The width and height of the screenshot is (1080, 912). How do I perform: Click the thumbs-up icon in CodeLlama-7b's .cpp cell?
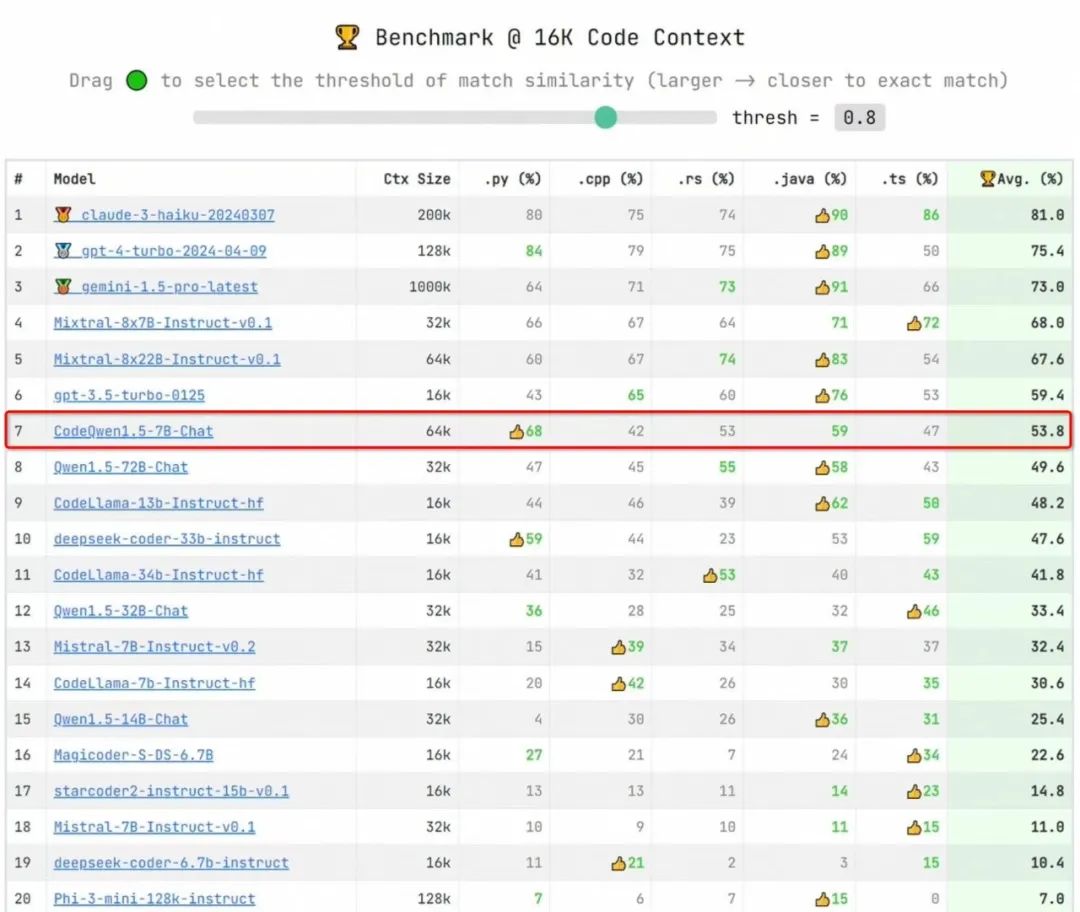(x=619, y=684)
